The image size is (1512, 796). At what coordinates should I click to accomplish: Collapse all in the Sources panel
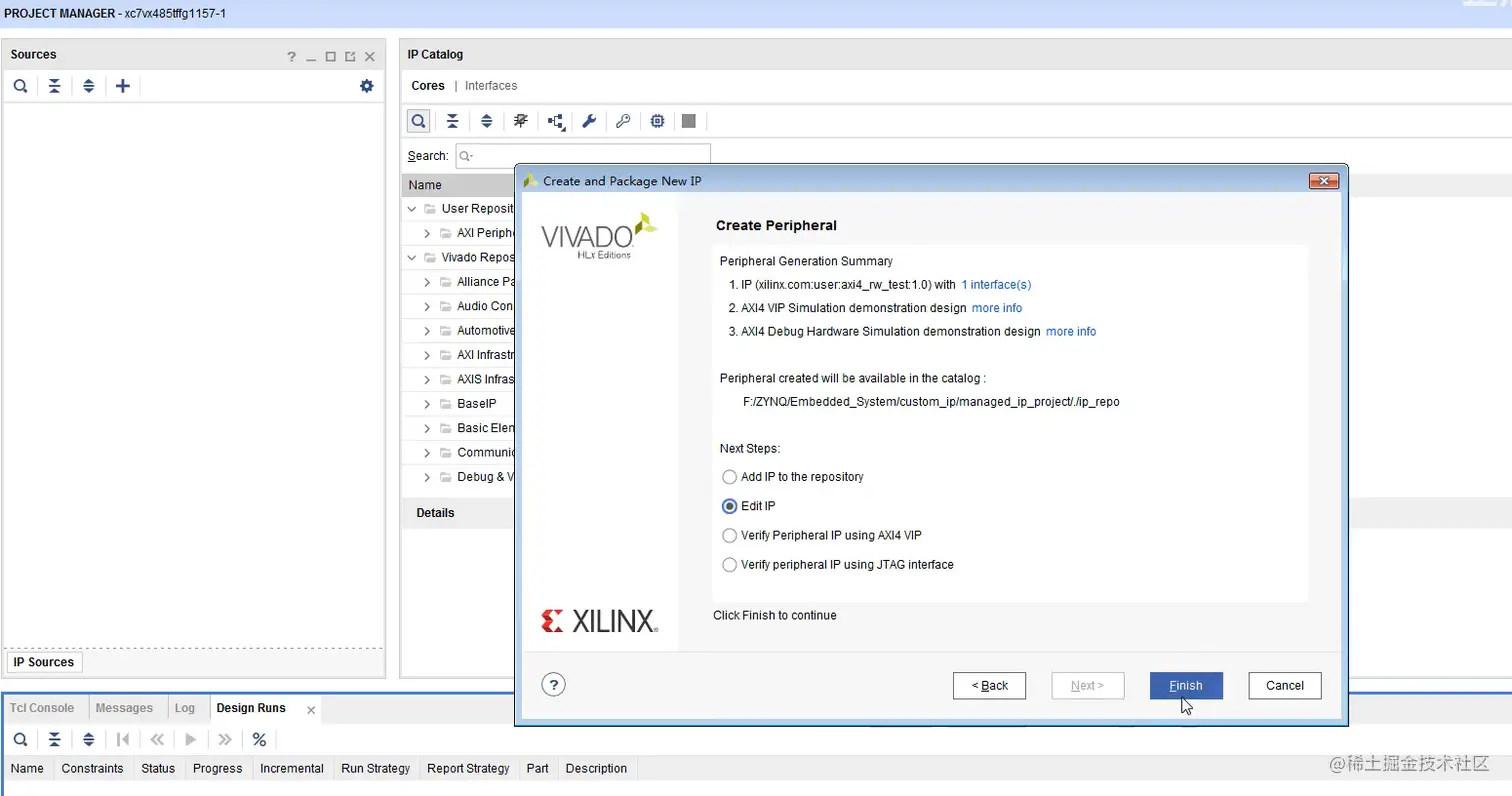tap(54, 86)
